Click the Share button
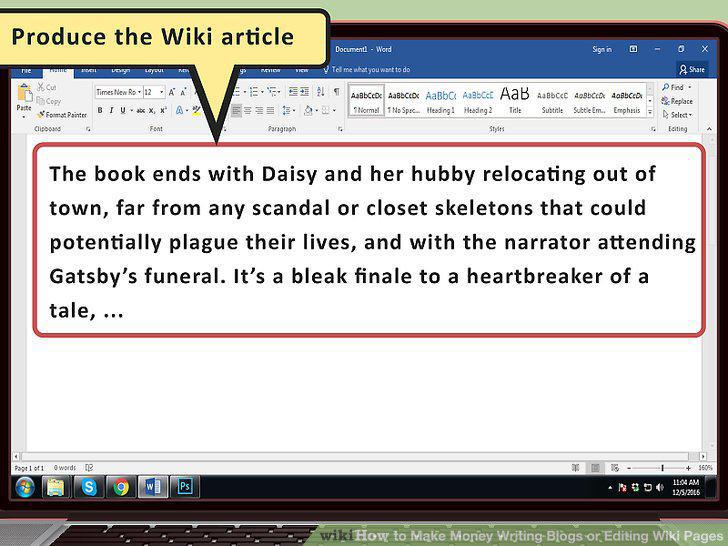 [x=692, y=70]
